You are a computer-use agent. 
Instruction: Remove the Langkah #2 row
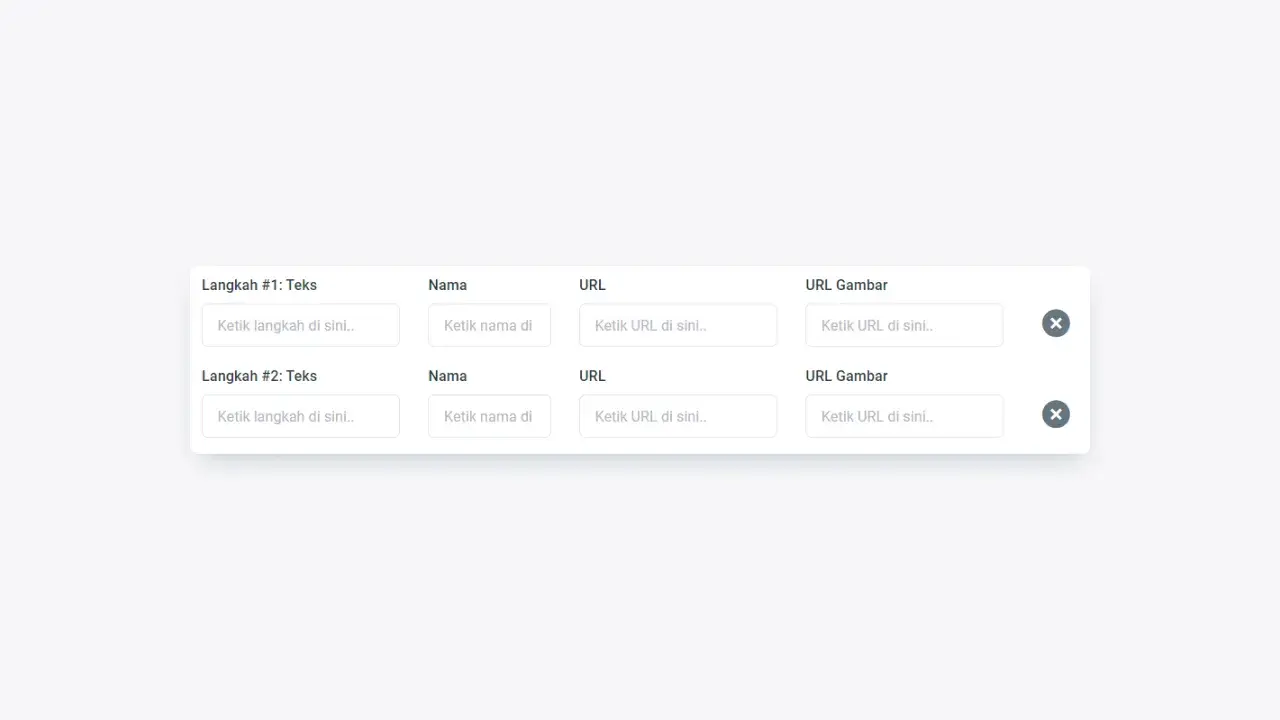1056,414
